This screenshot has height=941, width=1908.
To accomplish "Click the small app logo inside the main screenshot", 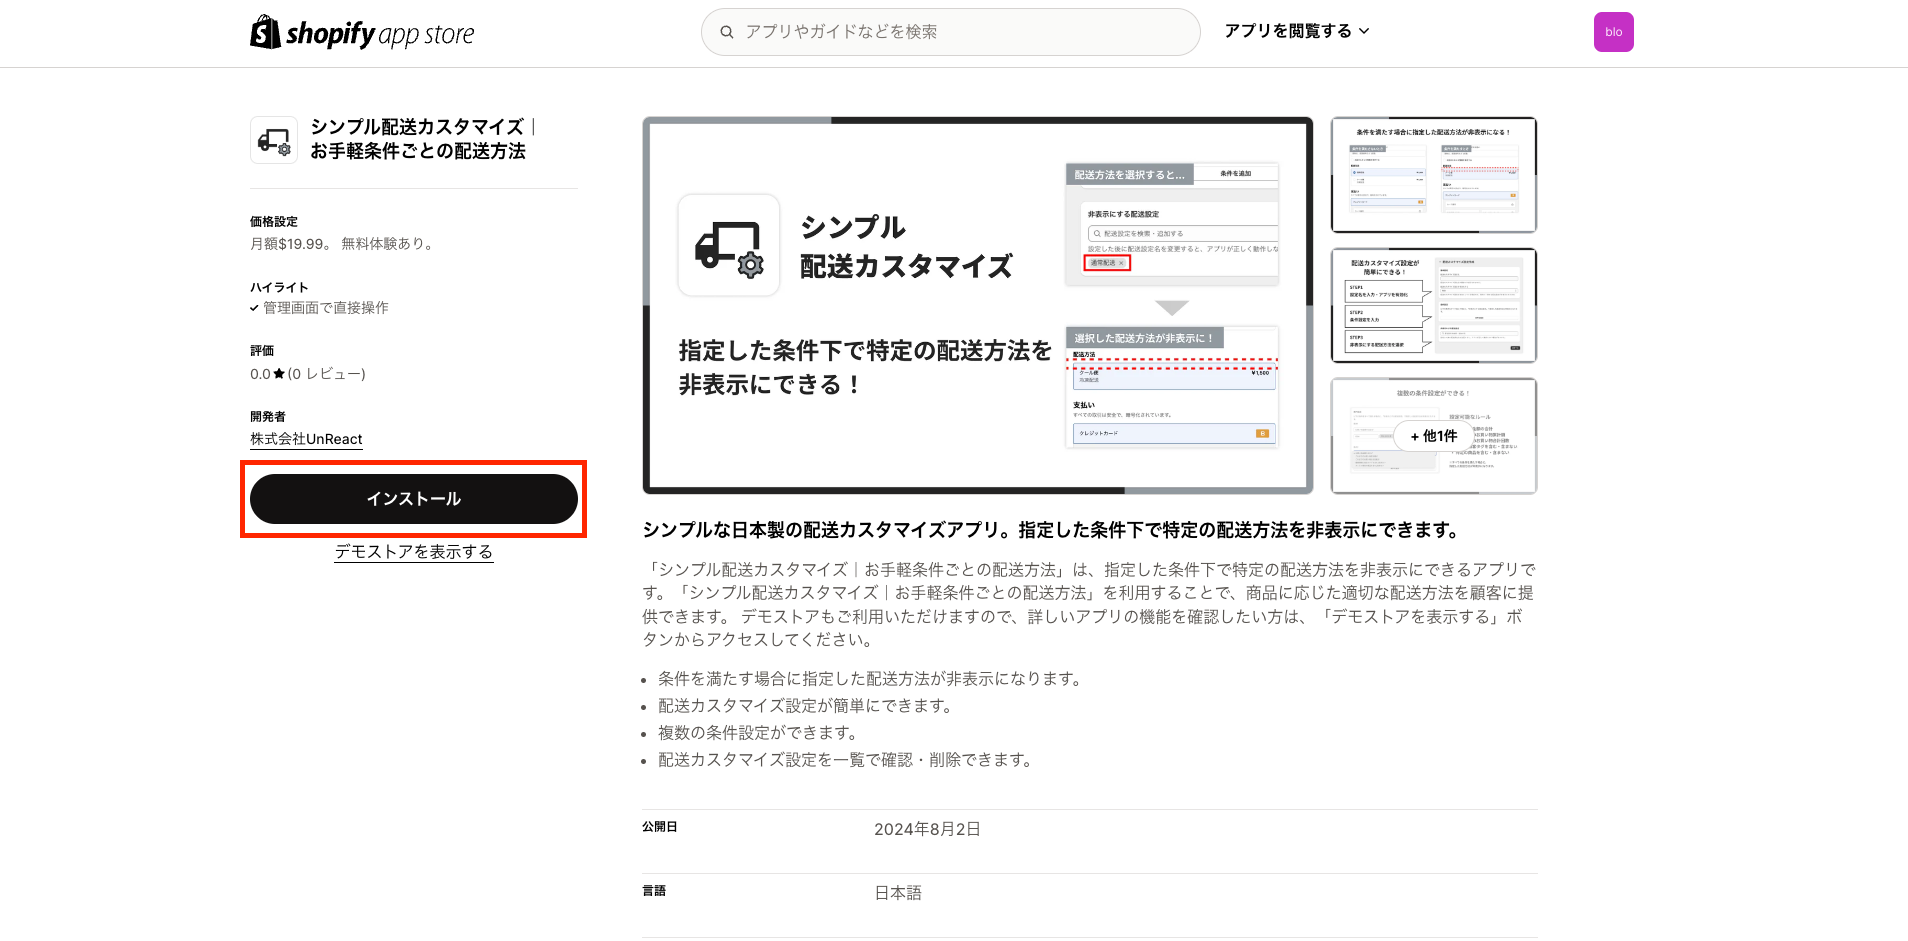I will (x=729, y=245).
